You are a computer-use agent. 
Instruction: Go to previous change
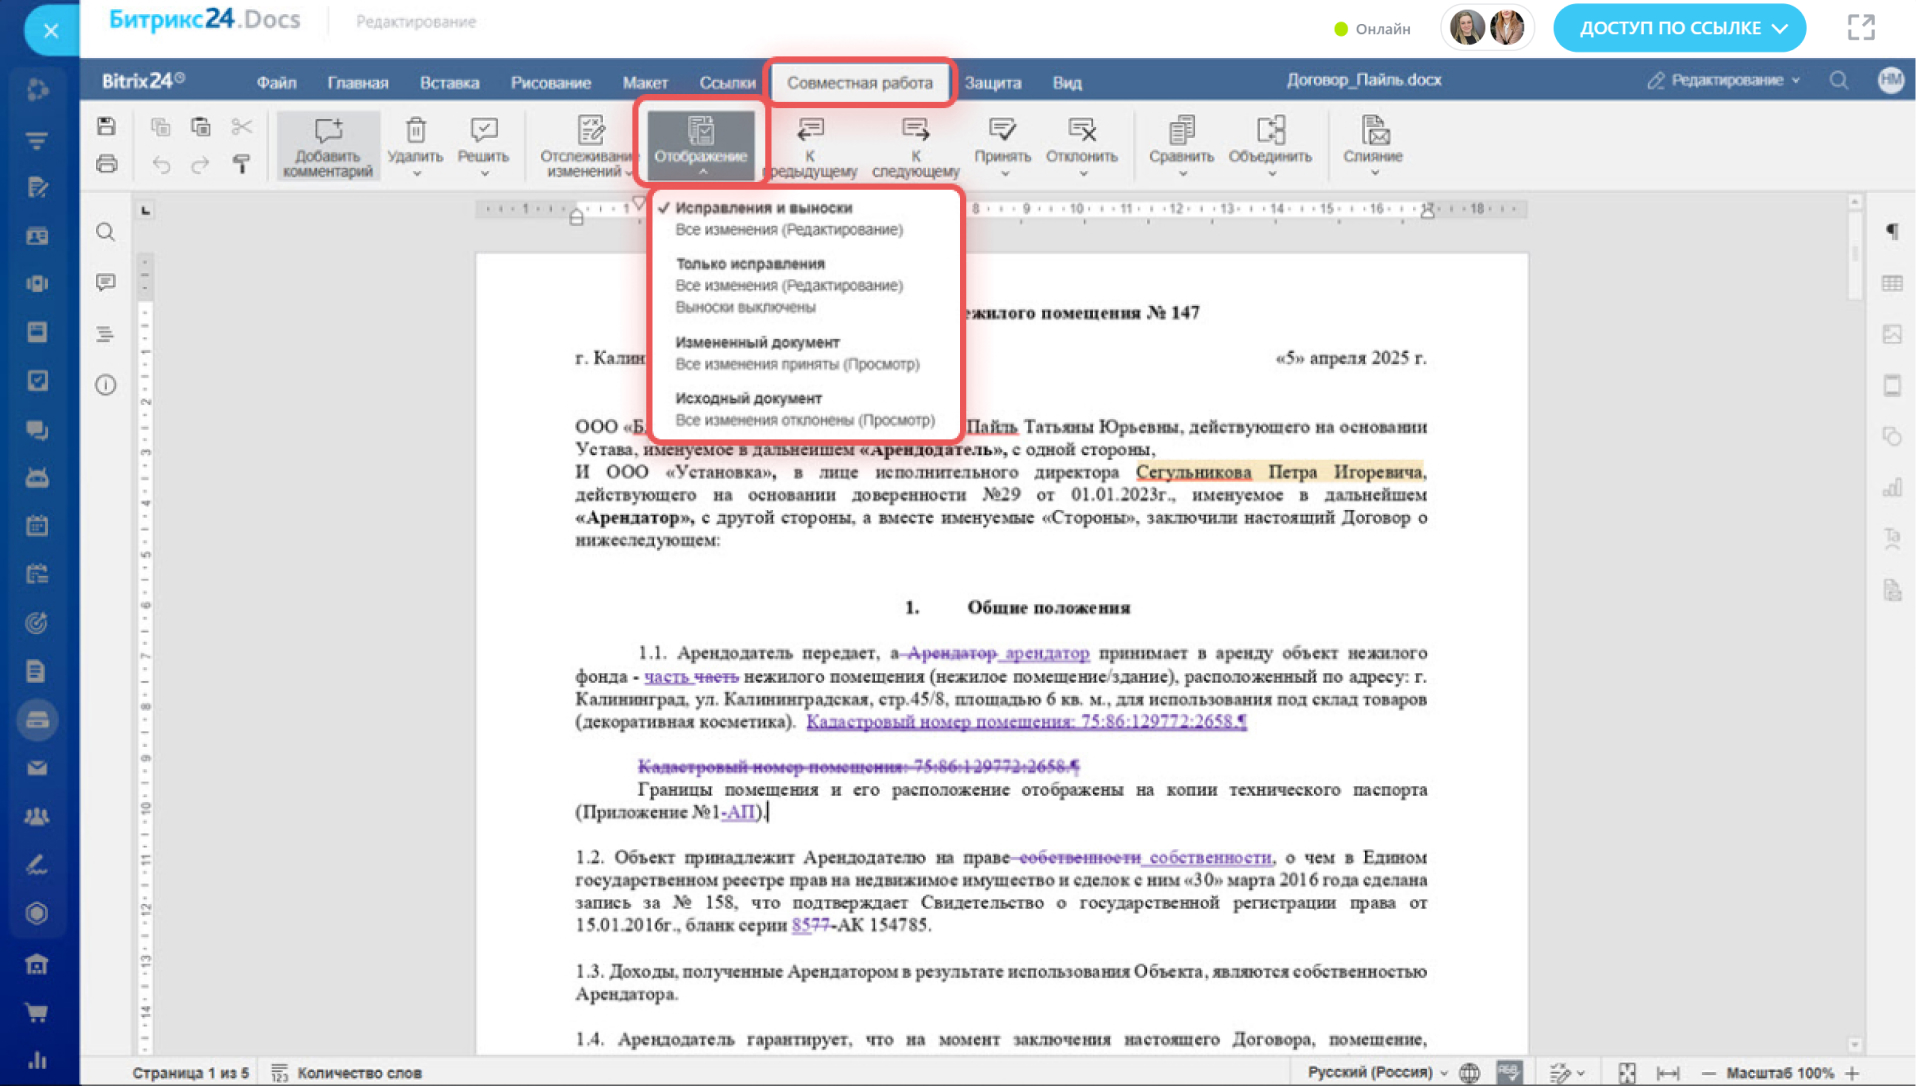(809, 131)
